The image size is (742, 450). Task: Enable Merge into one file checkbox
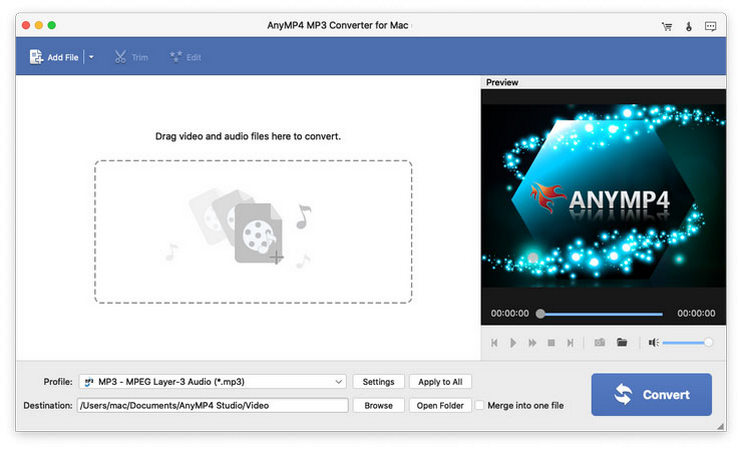(x=480, y=406)
